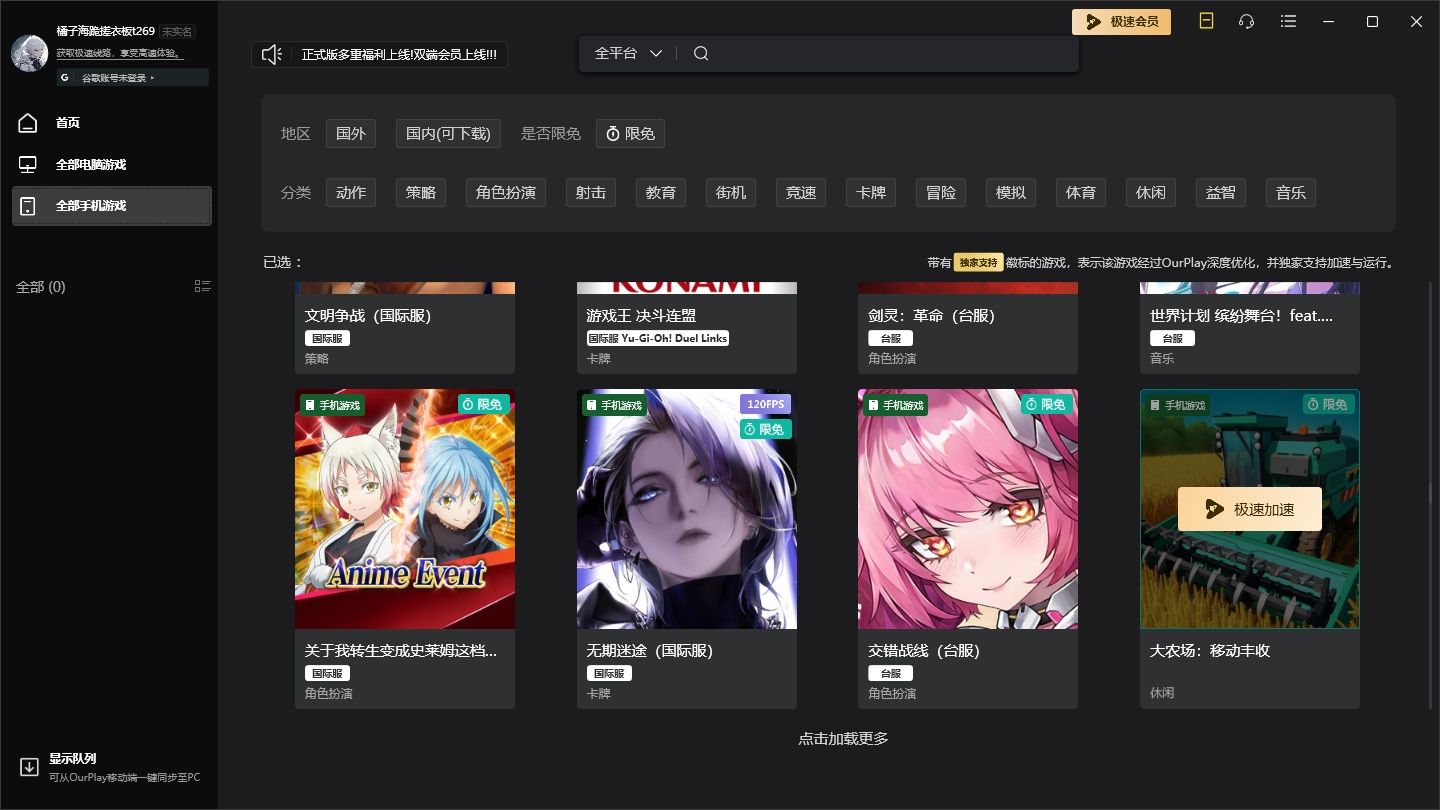
Task: Click the 显示队列 download icon
Action: 29,768
